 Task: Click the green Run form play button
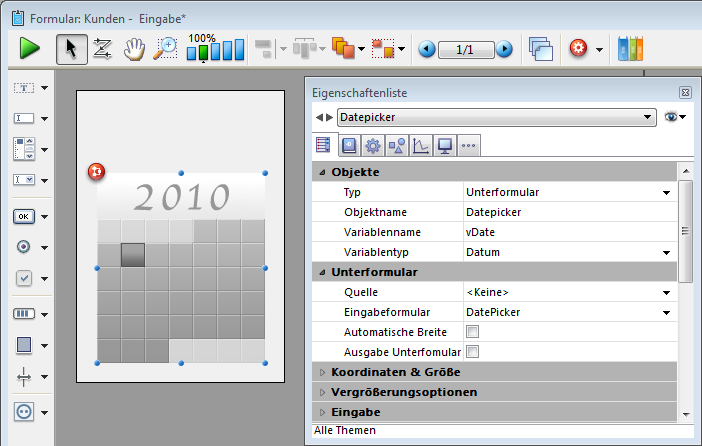point(29,48)
